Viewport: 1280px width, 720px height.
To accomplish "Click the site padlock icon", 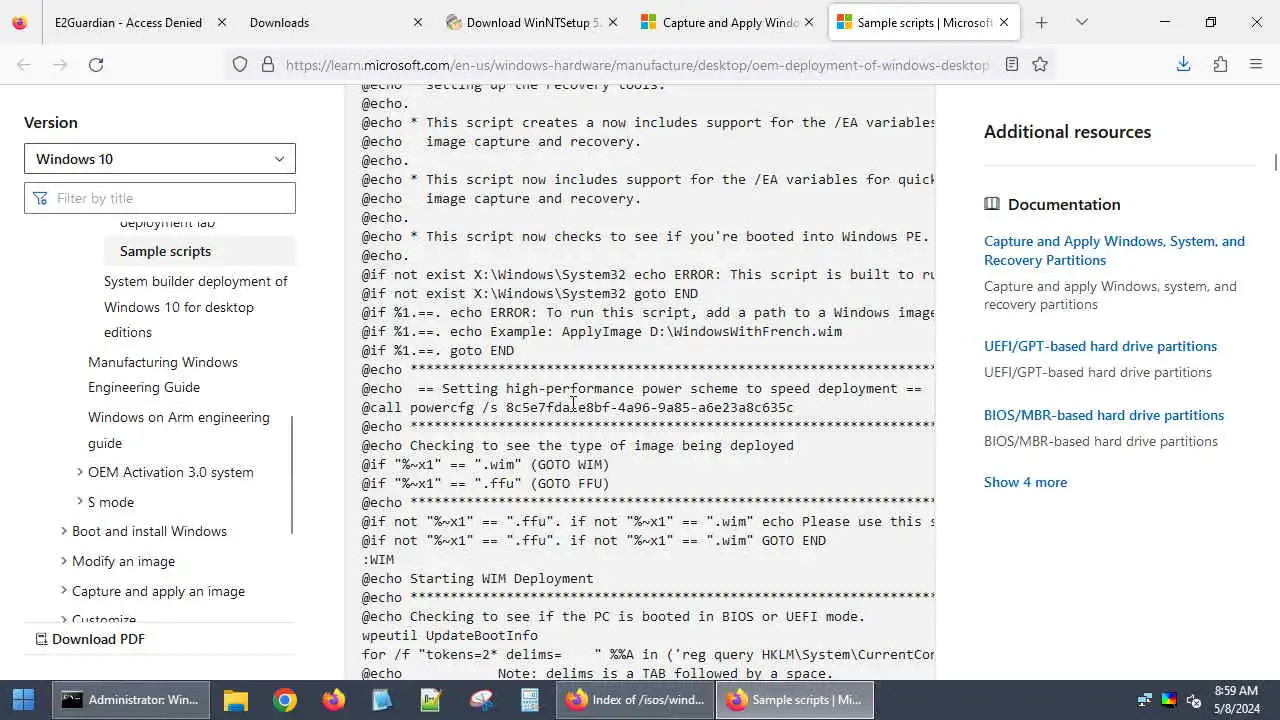I will point(267,64).
